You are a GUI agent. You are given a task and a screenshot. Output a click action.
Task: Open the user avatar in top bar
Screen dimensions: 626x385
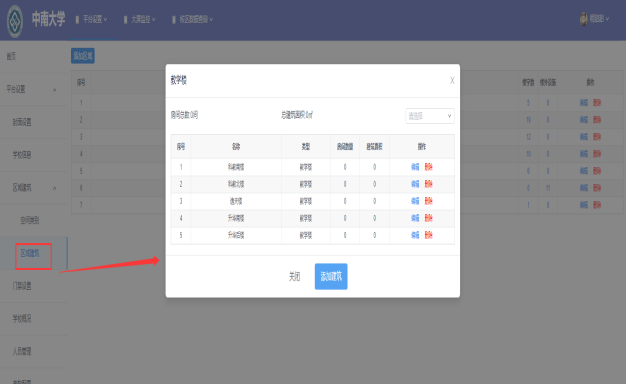tap(583, 18)
